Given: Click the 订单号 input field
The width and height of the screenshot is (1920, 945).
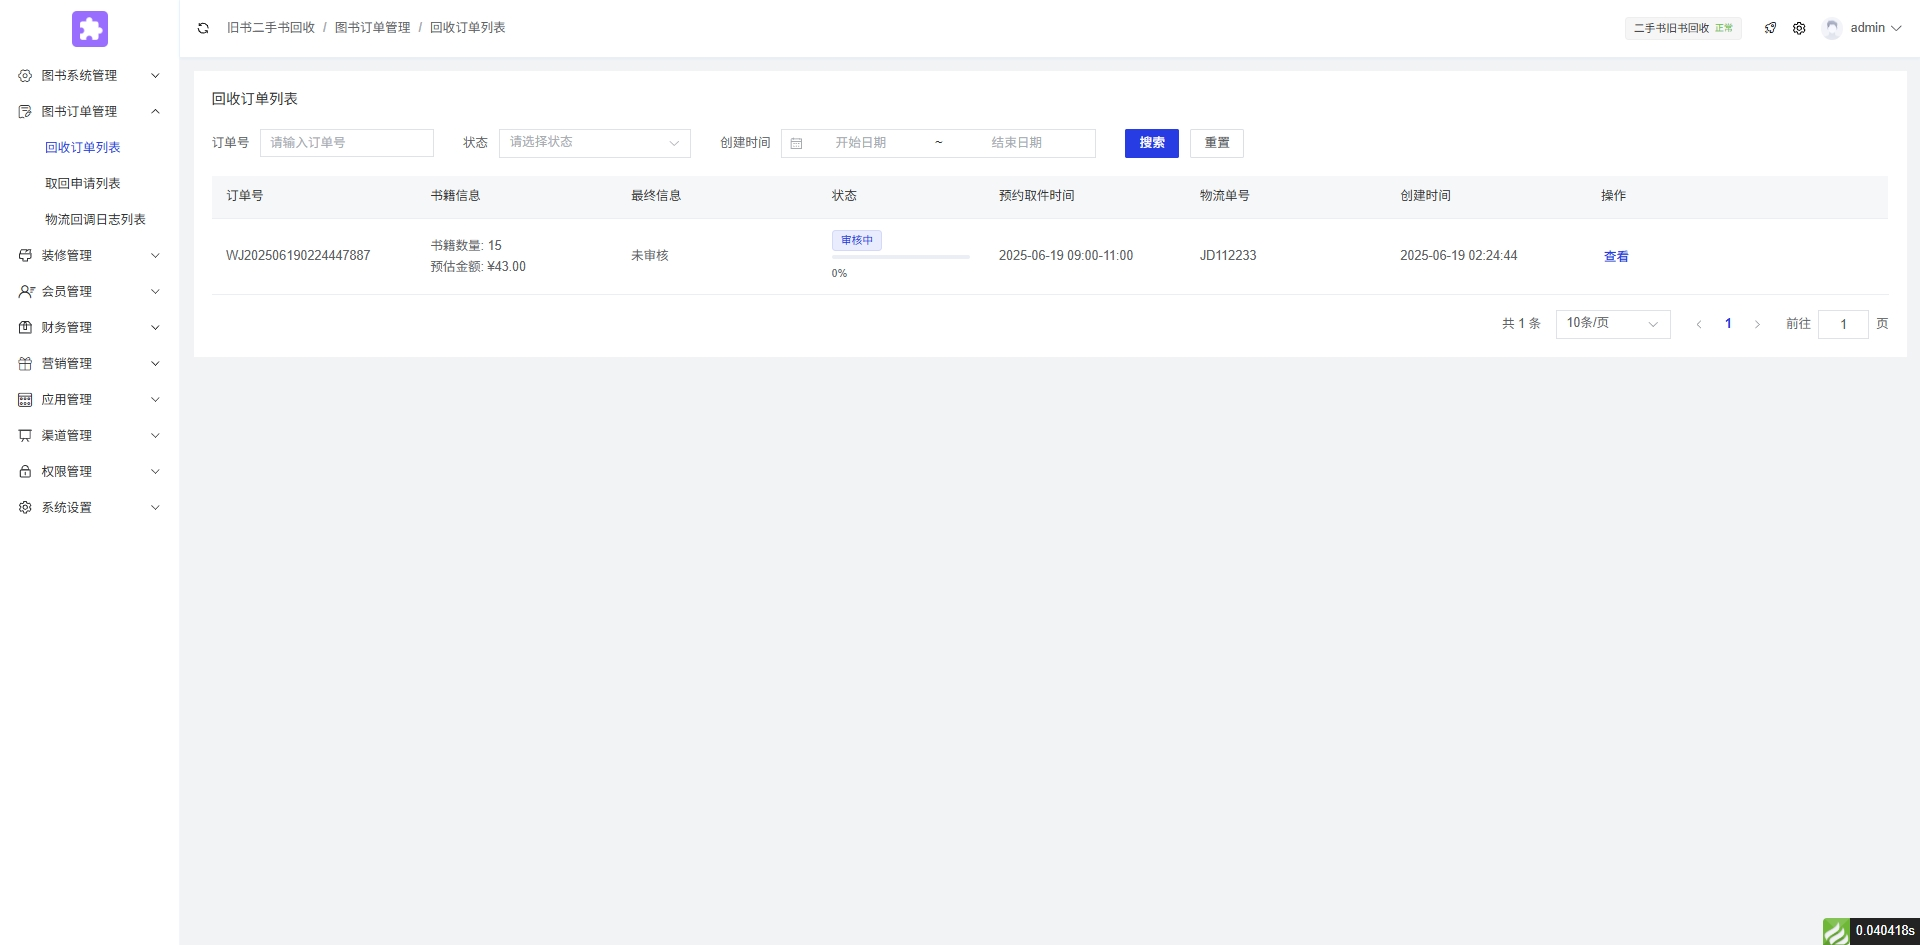Looking at the screenshot, I should coord(346,143).
